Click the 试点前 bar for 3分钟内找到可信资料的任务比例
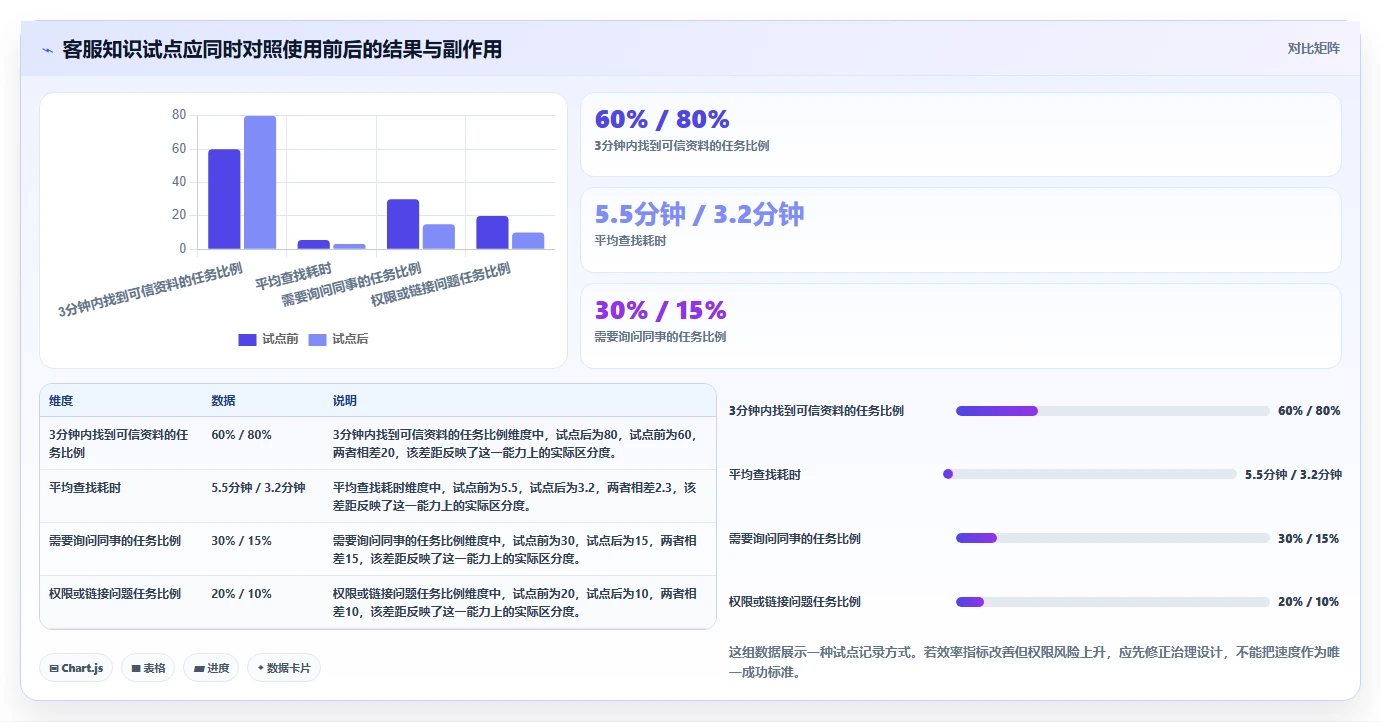The height and width of the screenshot is (722, 1381). [224, 199]
